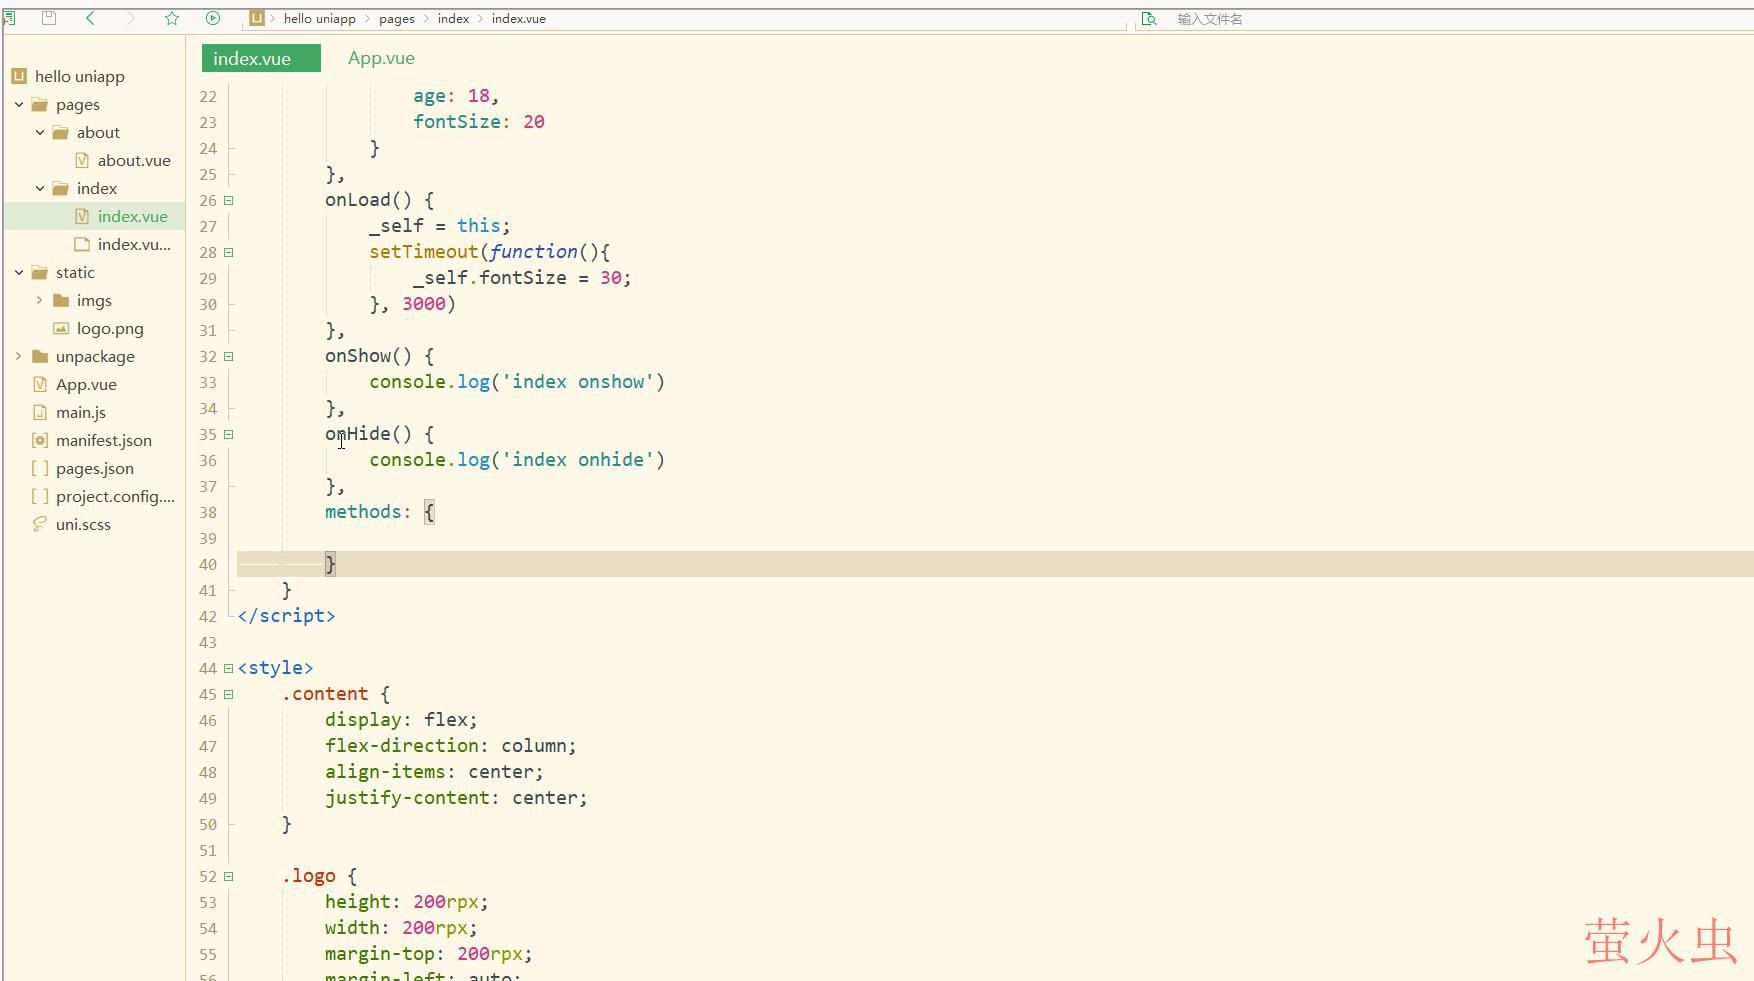
Task: Click the project.config bracket file icon
Action: pyautogui.click(x=40, y=496)
